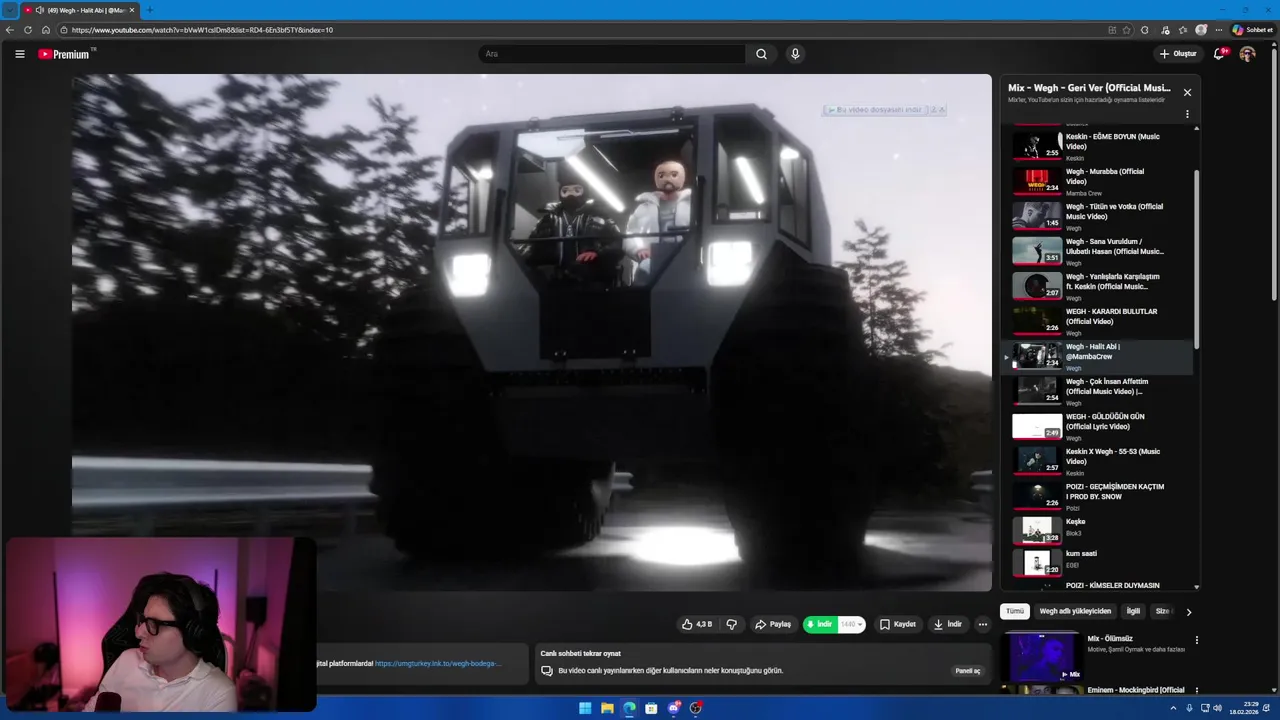
Task: Click the search magnifier button
Action: (761, 54)
